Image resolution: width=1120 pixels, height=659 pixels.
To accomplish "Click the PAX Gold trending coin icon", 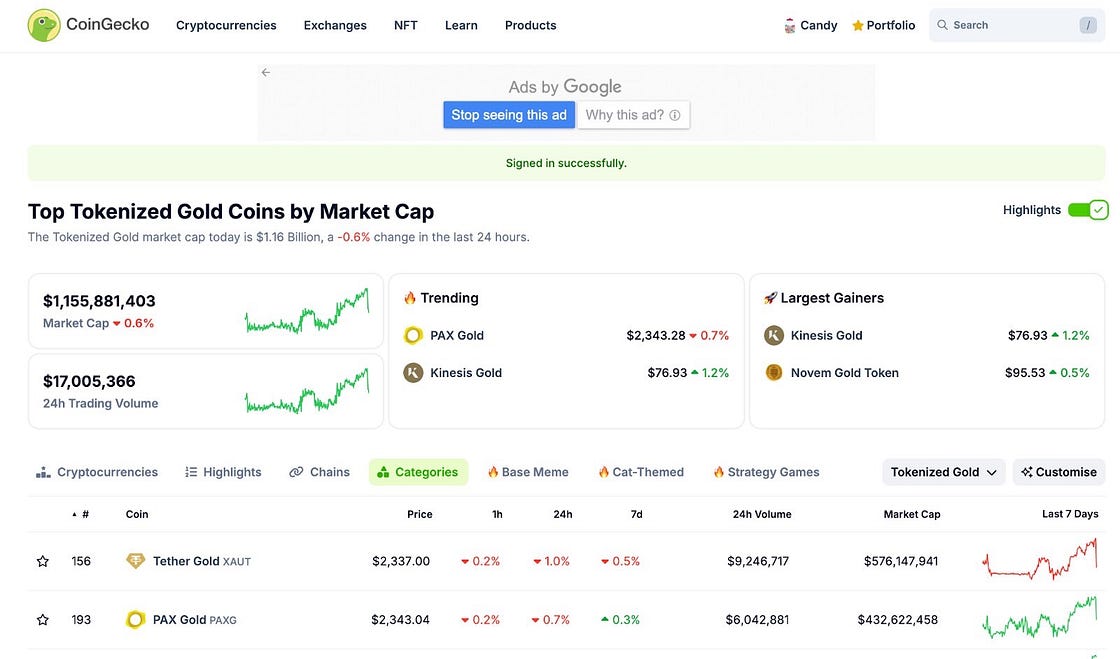I will (413, 336).
